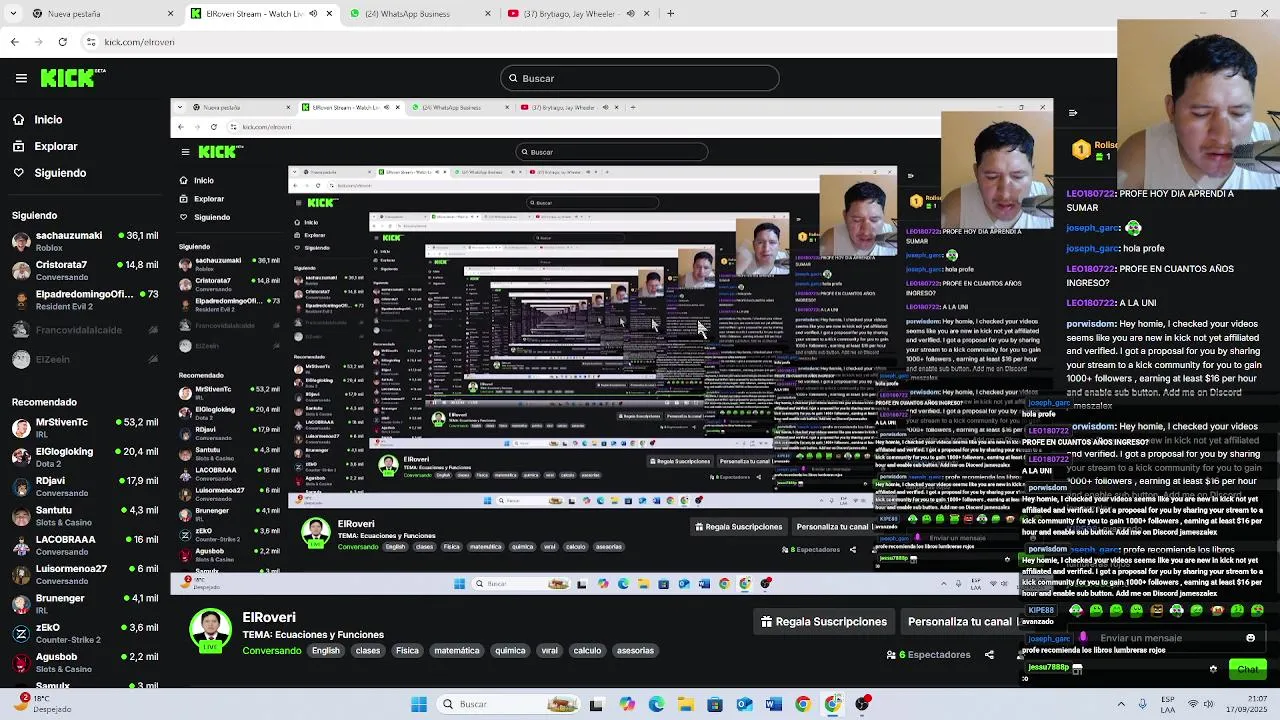Open the Windows Start menu
The width and height of the screenshot is (1280, 720).
(x=419, y=704)
